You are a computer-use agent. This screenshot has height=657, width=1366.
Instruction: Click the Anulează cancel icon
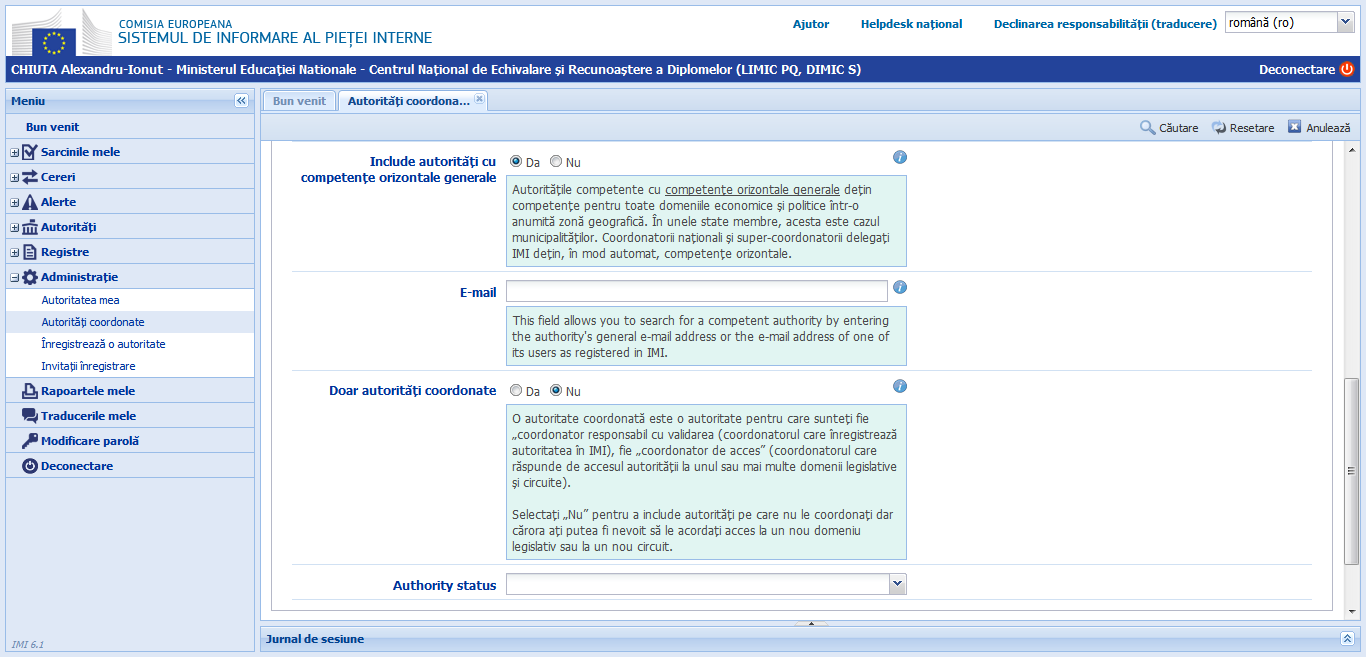[1294, 127]
